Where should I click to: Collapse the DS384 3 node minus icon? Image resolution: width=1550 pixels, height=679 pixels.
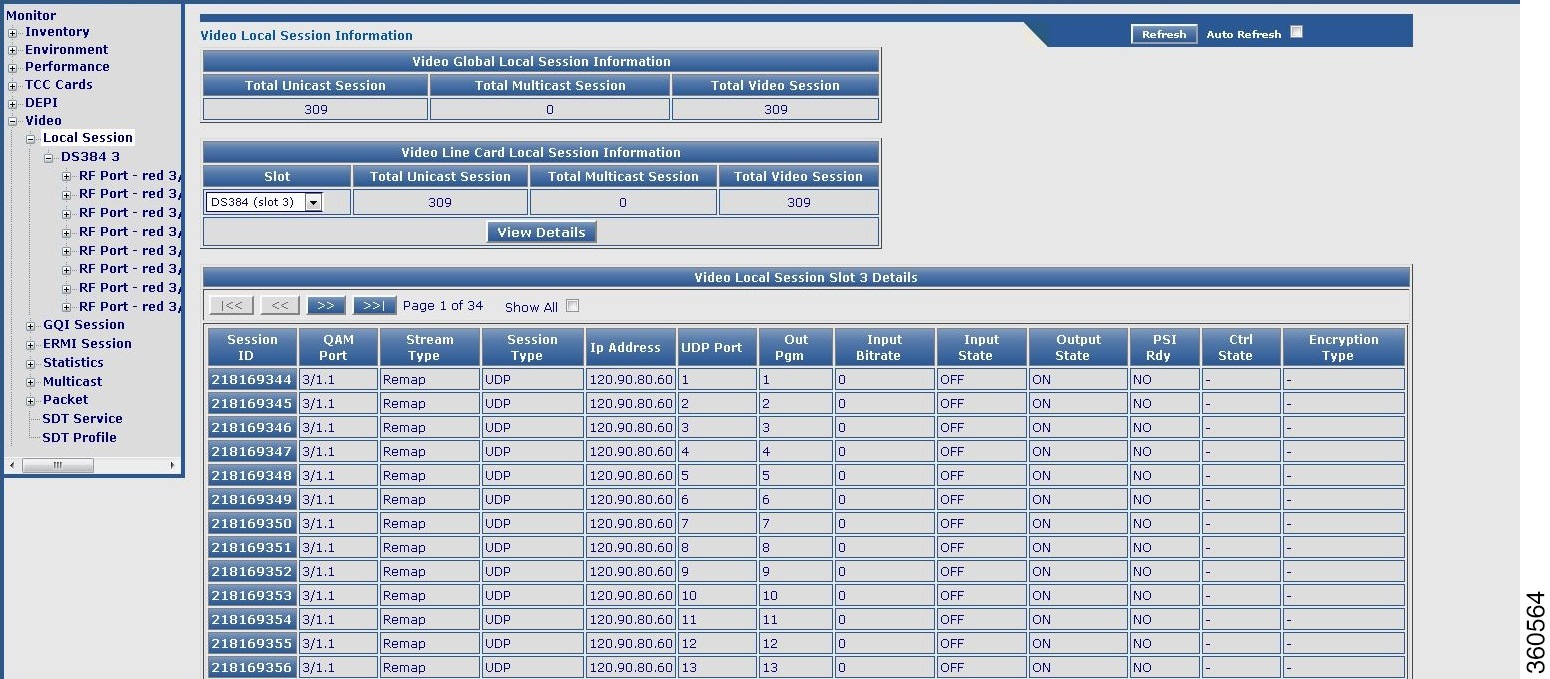pyautogui.click(x=49, y=157)
